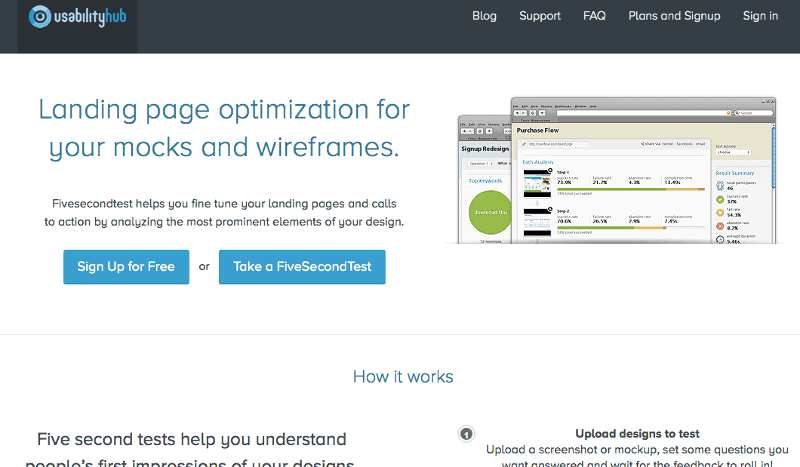The width and height of the screenshot is (800, 467).
Task: Click the Signup Redesign window preview
Action: point(485,180)
